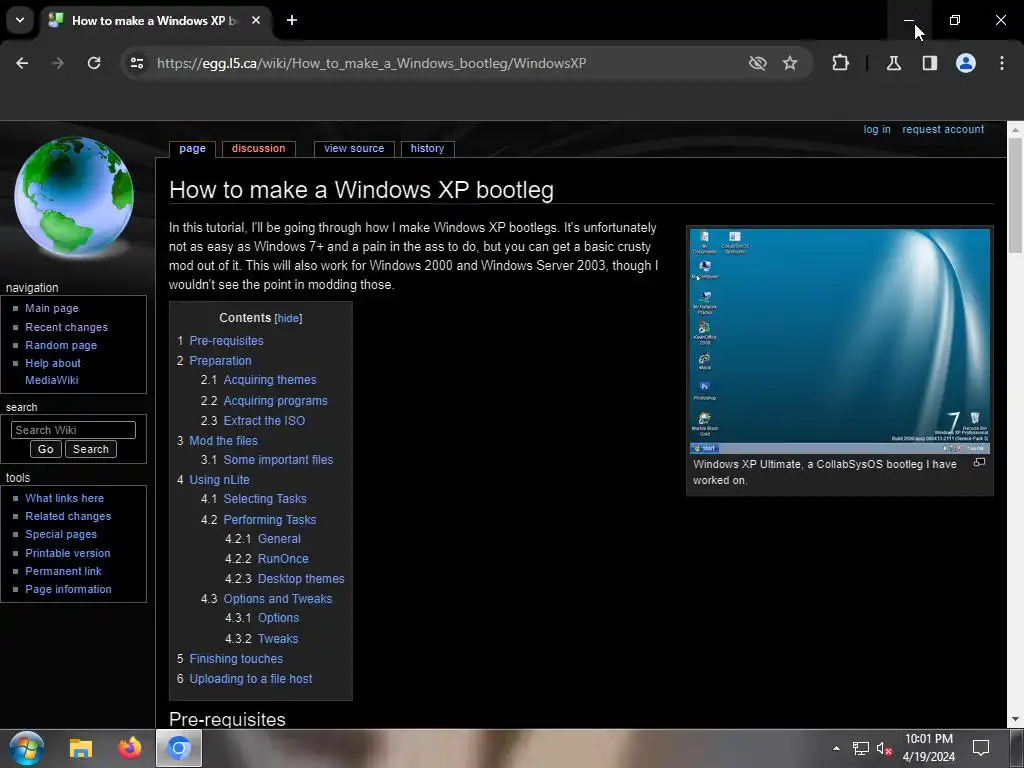
Task: Open Special pages link
Action: coord(61,534)
